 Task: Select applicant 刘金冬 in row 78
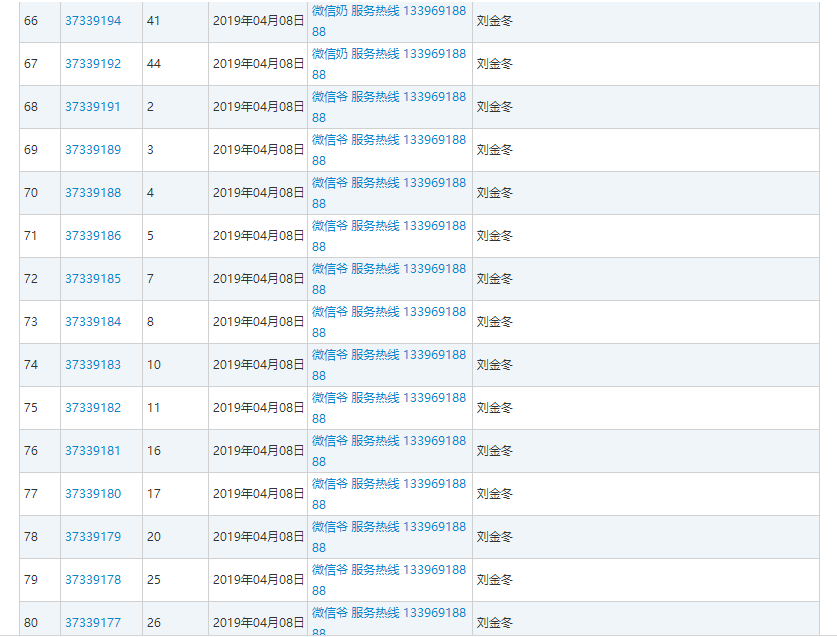coord(494,537)
